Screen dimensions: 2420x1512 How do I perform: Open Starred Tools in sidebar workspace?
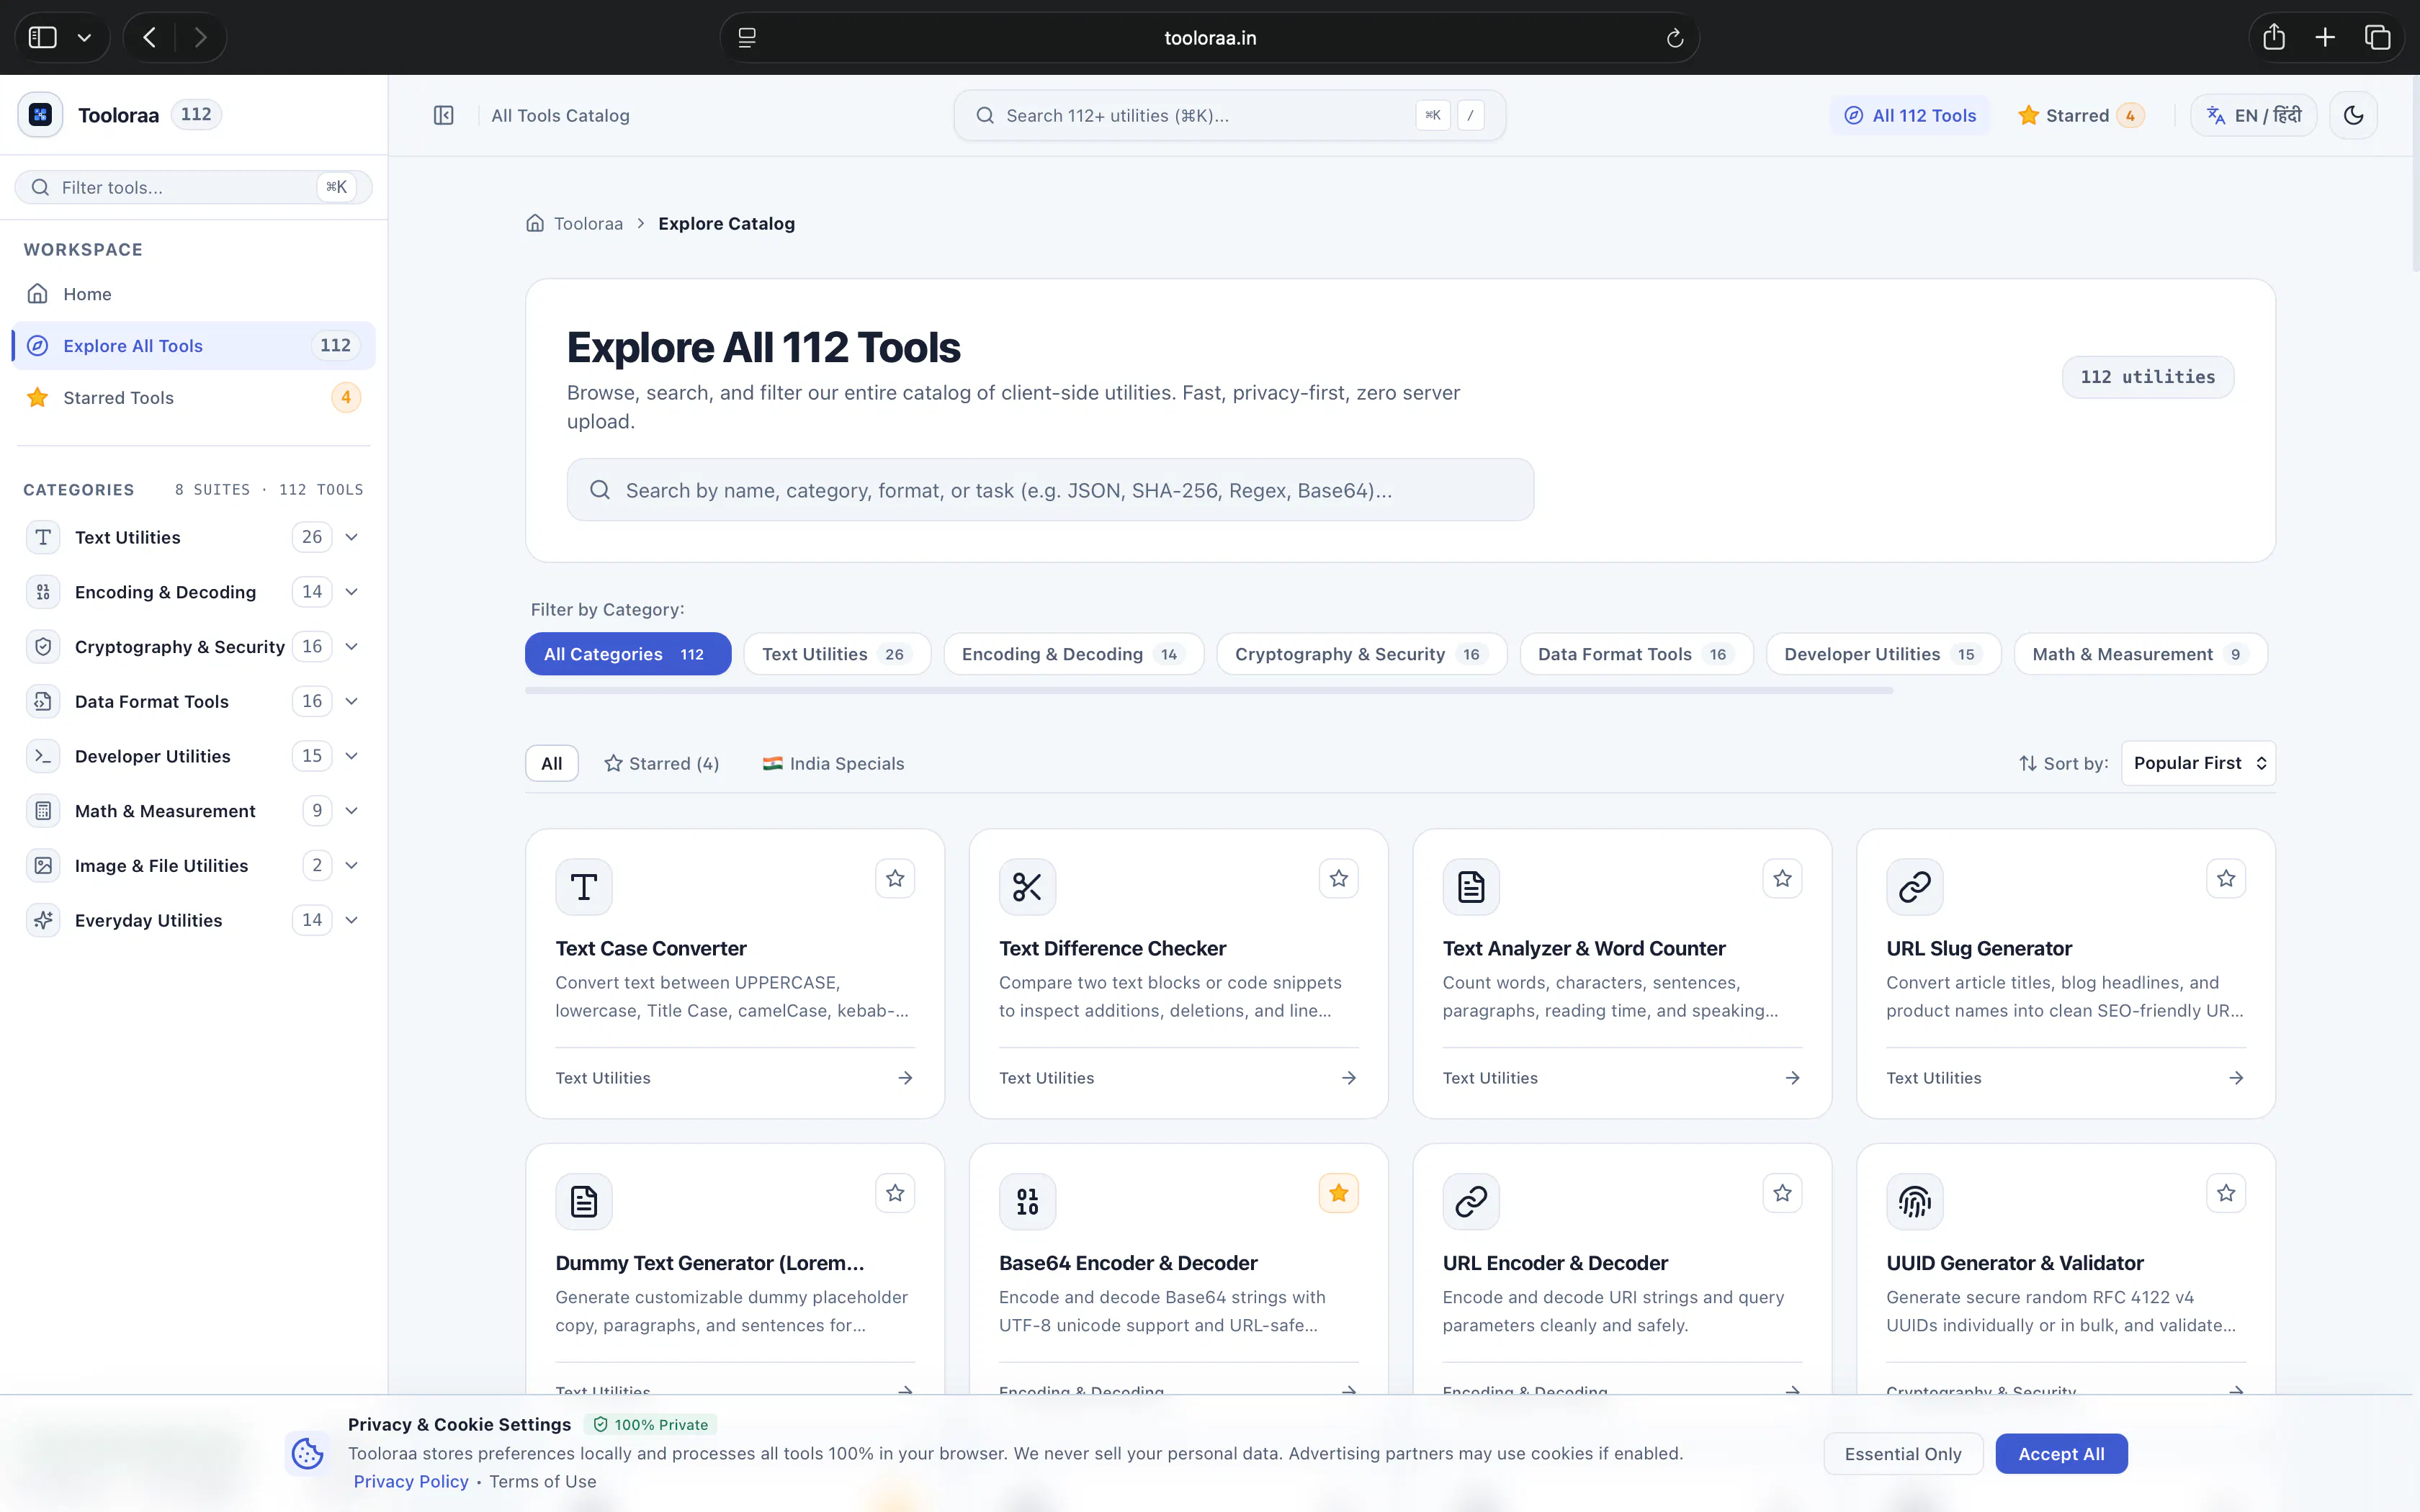pyautogui.click(x=193, y=398)
